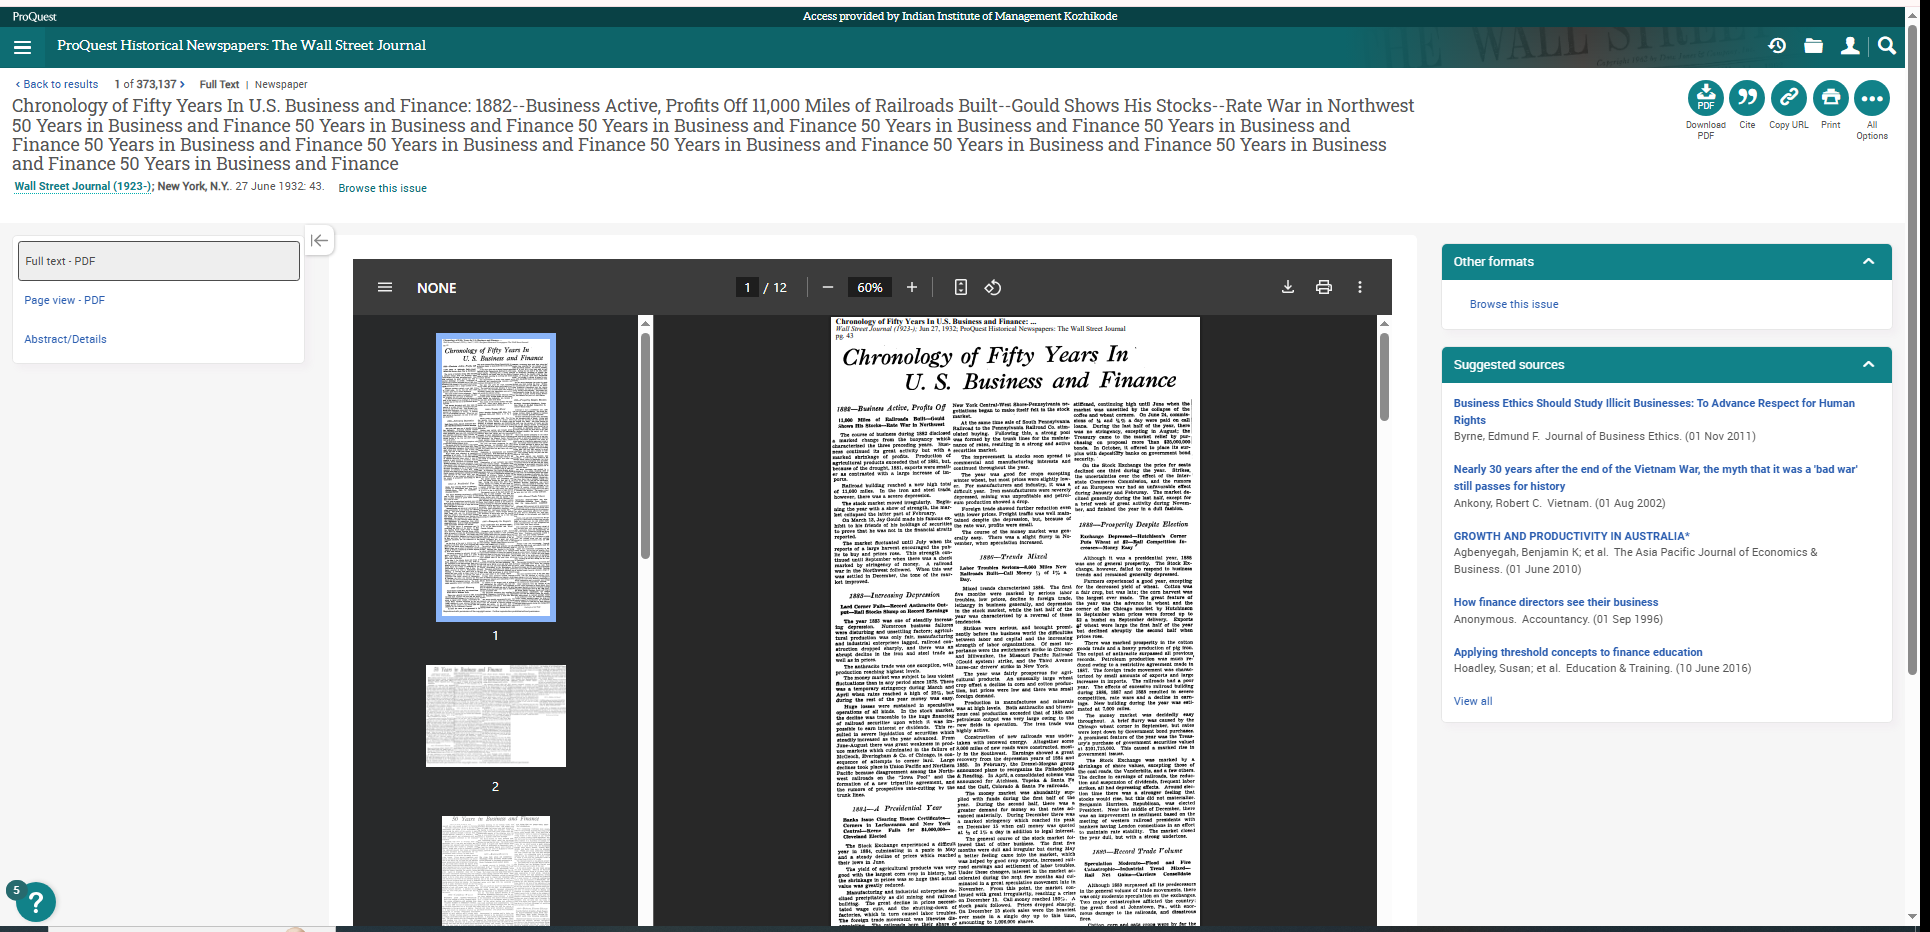
Task: Open the Cite quotation icon
Action: point(1747,98)
